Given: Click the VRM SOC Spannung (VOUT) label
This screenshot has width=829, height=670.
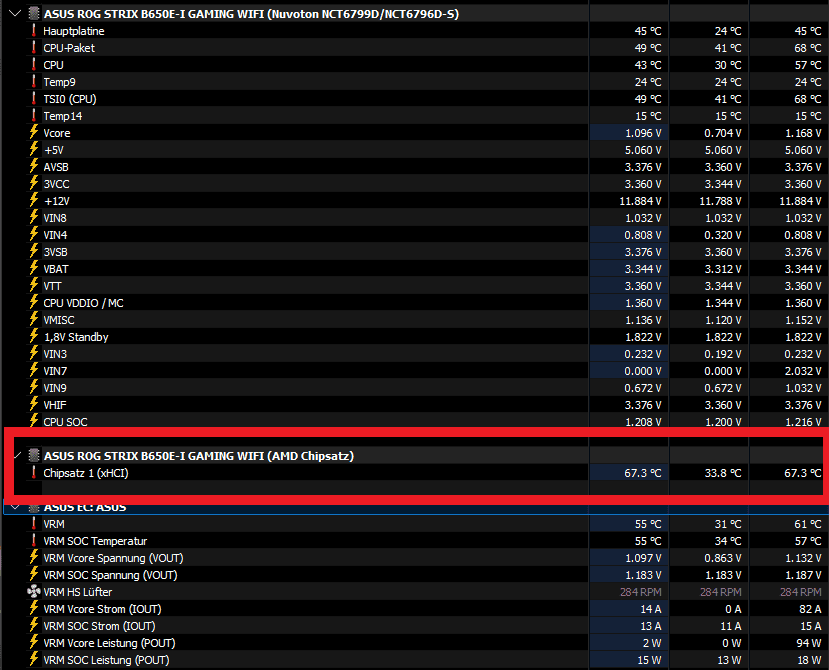Looking at the screenshot, I should pyautogui.click(x=110, y=575).
